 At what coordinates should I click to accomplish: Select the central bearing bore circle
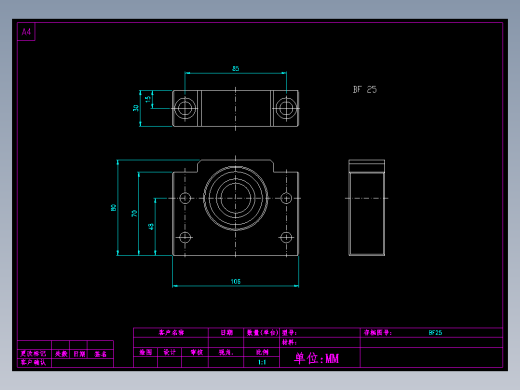236,198
